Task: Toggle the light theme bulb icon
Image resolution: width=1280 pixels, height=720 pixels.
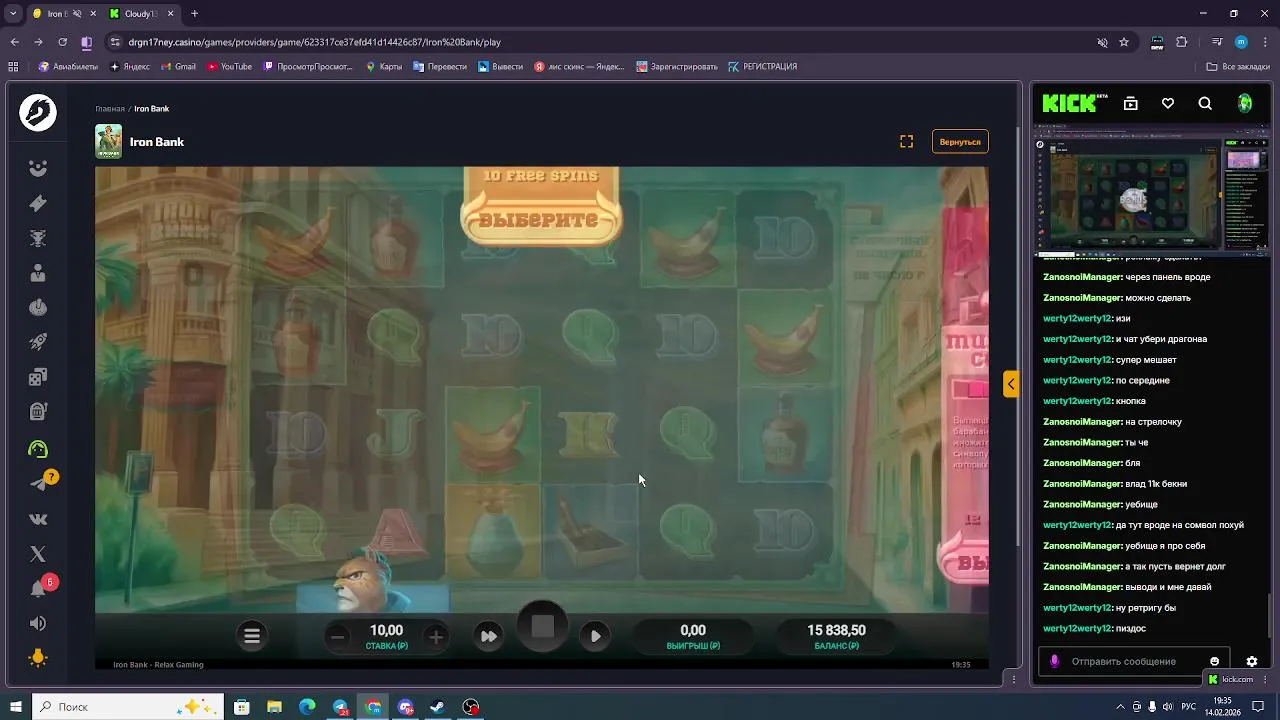Action: tap(38, 658)
